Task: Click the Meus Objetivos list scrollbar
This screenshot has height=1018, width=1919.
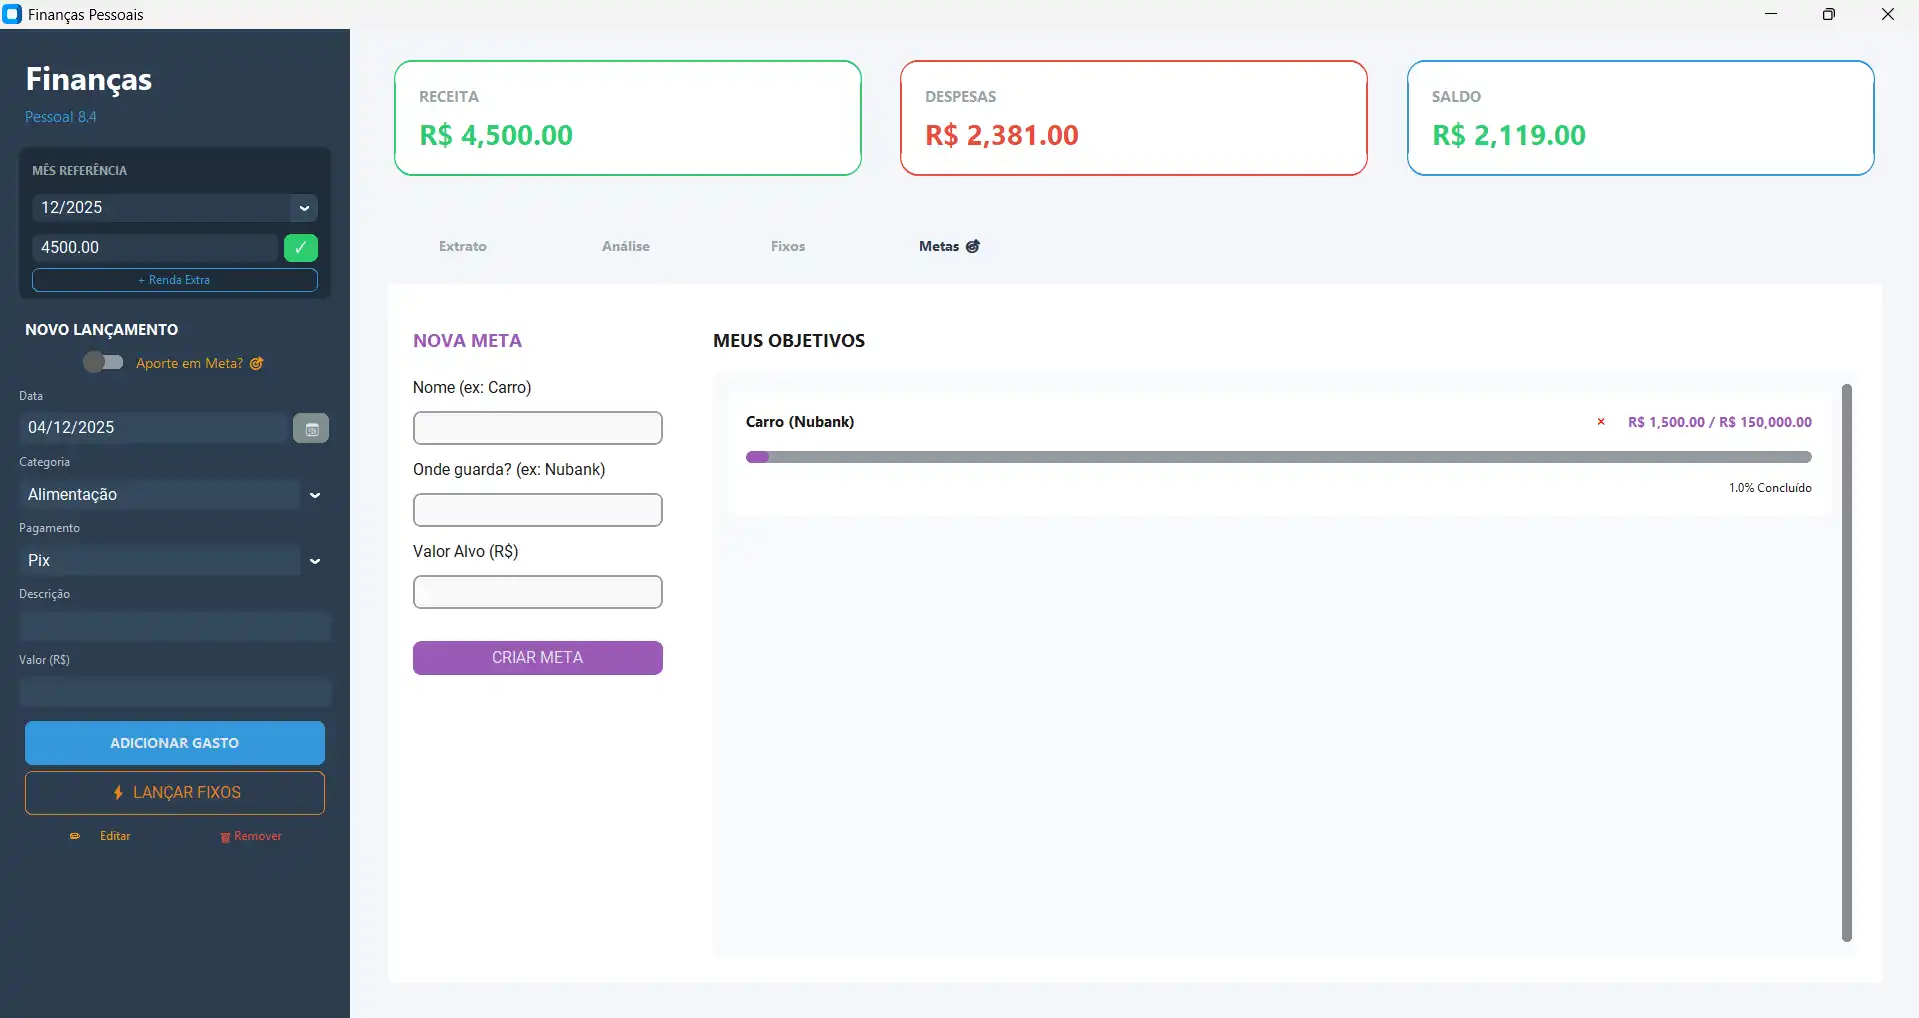Action: pos(1846,662)
